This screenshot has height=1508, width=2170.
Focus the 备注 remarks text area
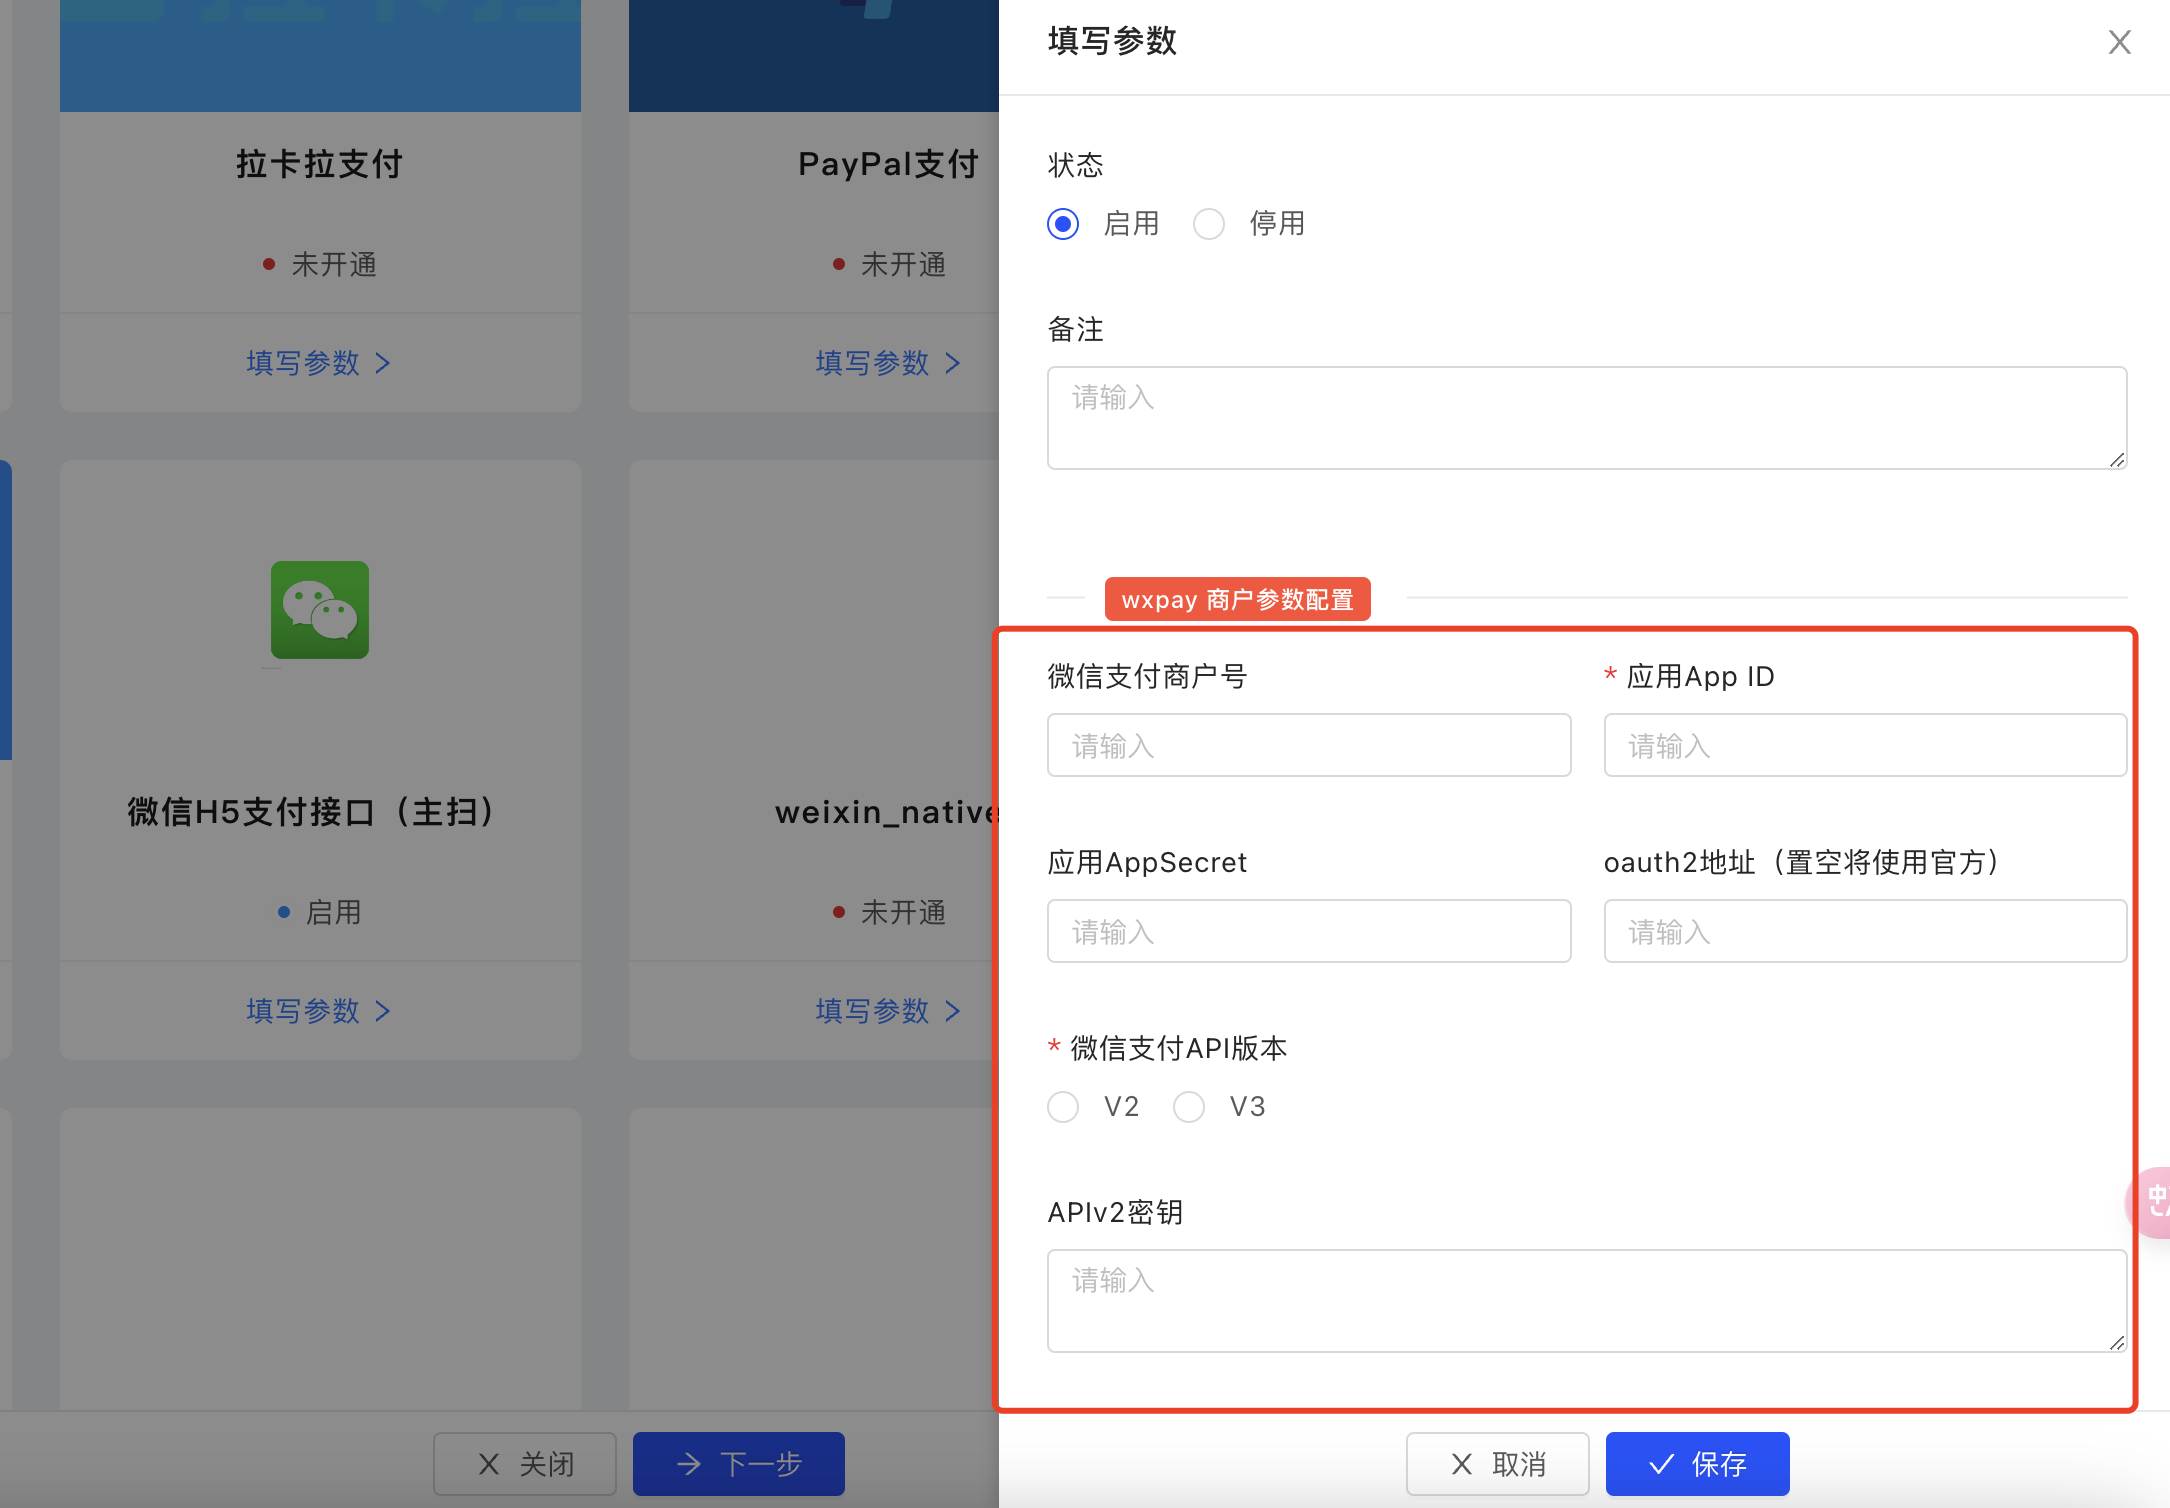click(1586, 418)
